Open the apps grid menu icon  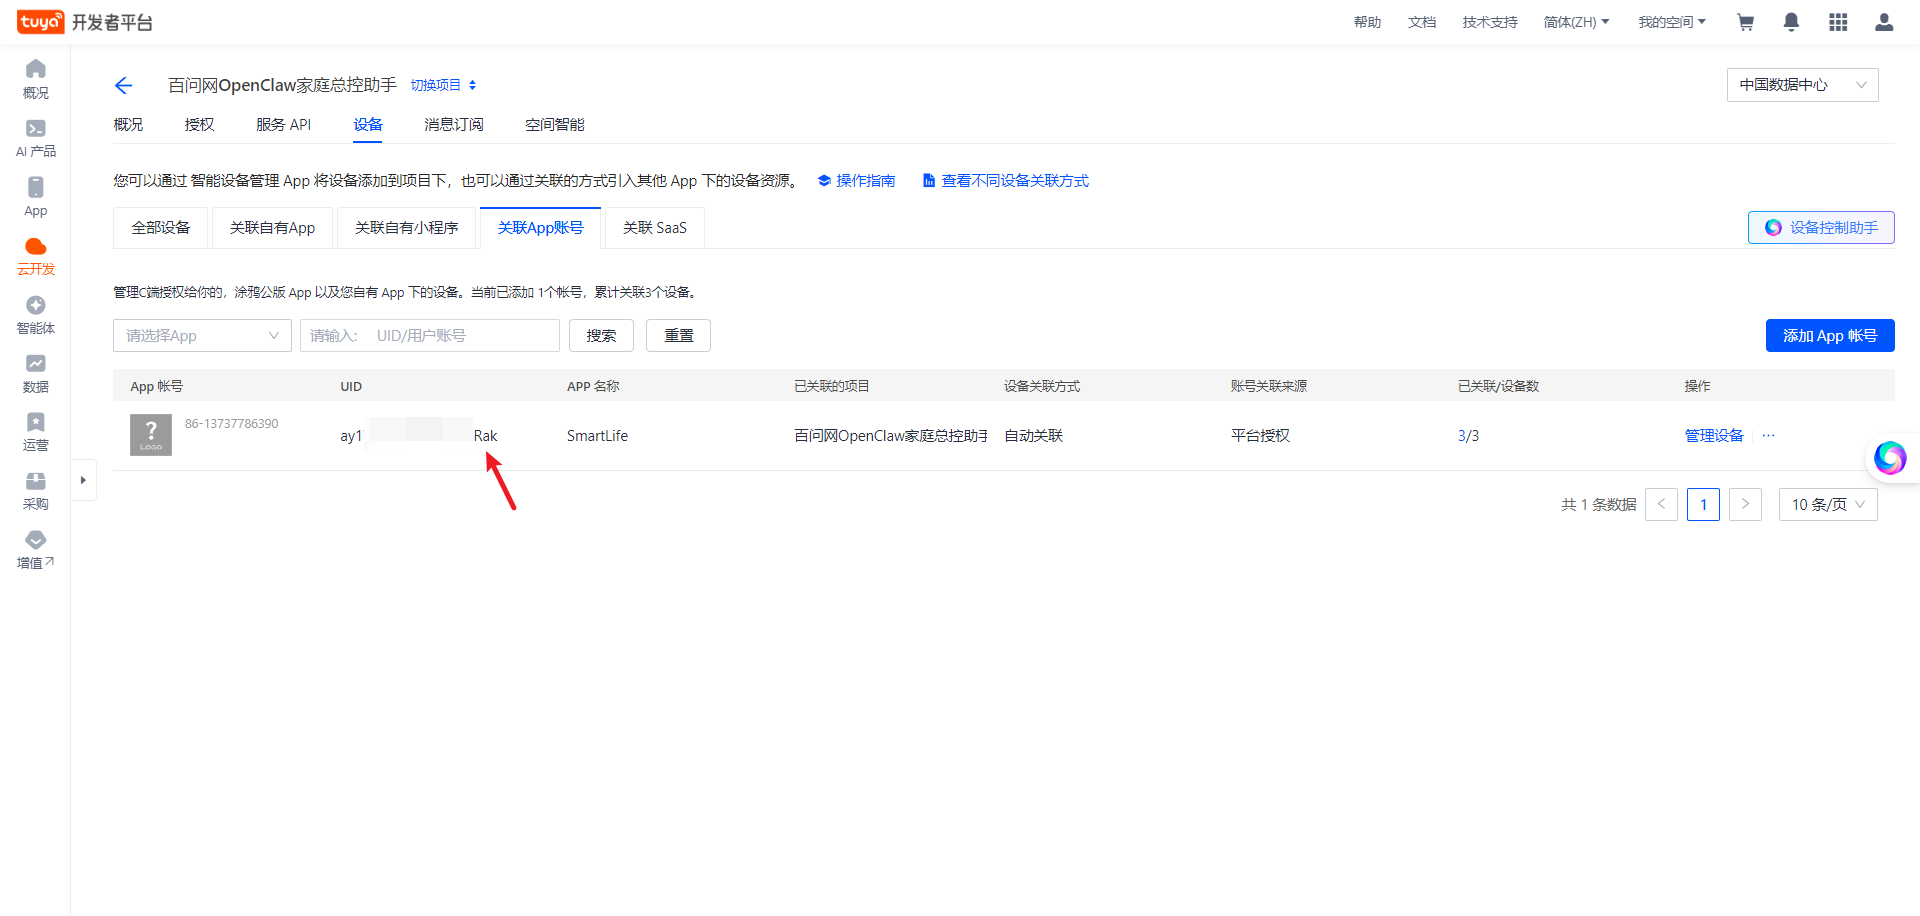[1838, 22]
